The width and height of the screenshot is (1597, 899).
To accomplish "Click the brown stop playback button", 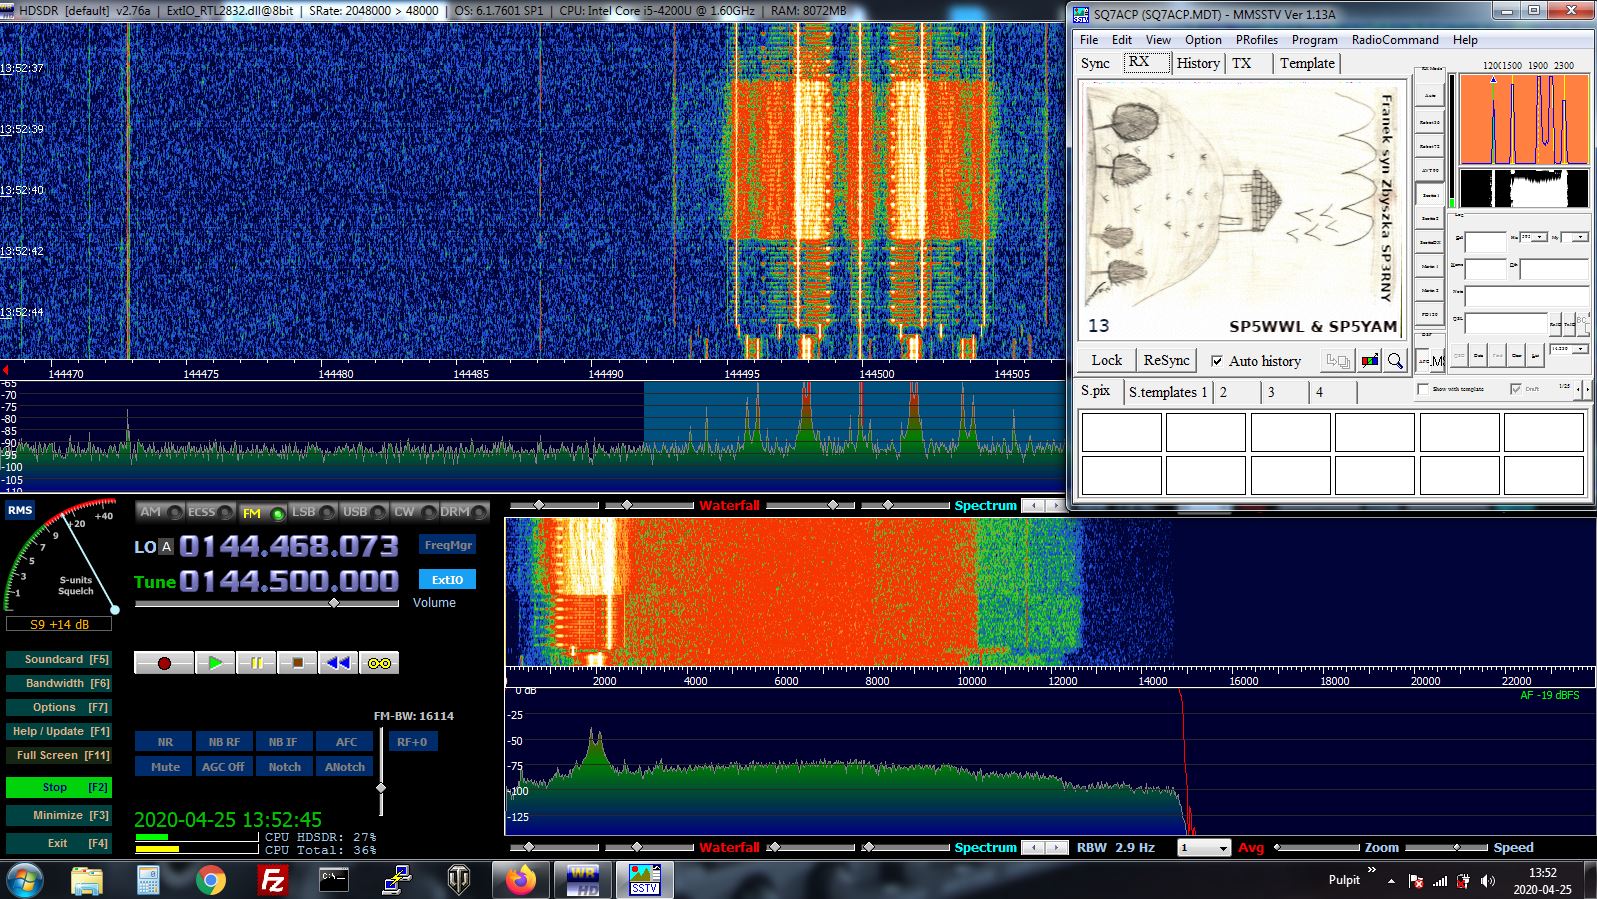I will (x=297, y=662).
